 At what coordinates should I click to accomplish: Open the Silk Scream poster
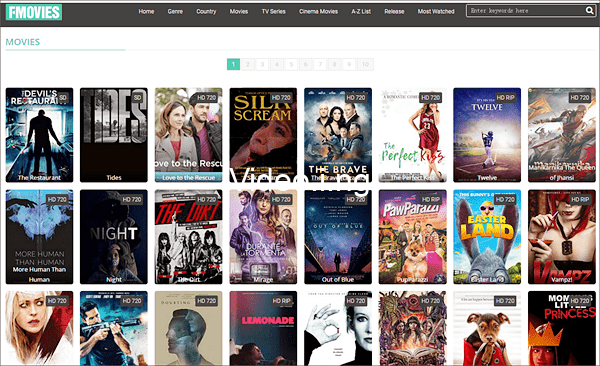(x=263, y=135)
